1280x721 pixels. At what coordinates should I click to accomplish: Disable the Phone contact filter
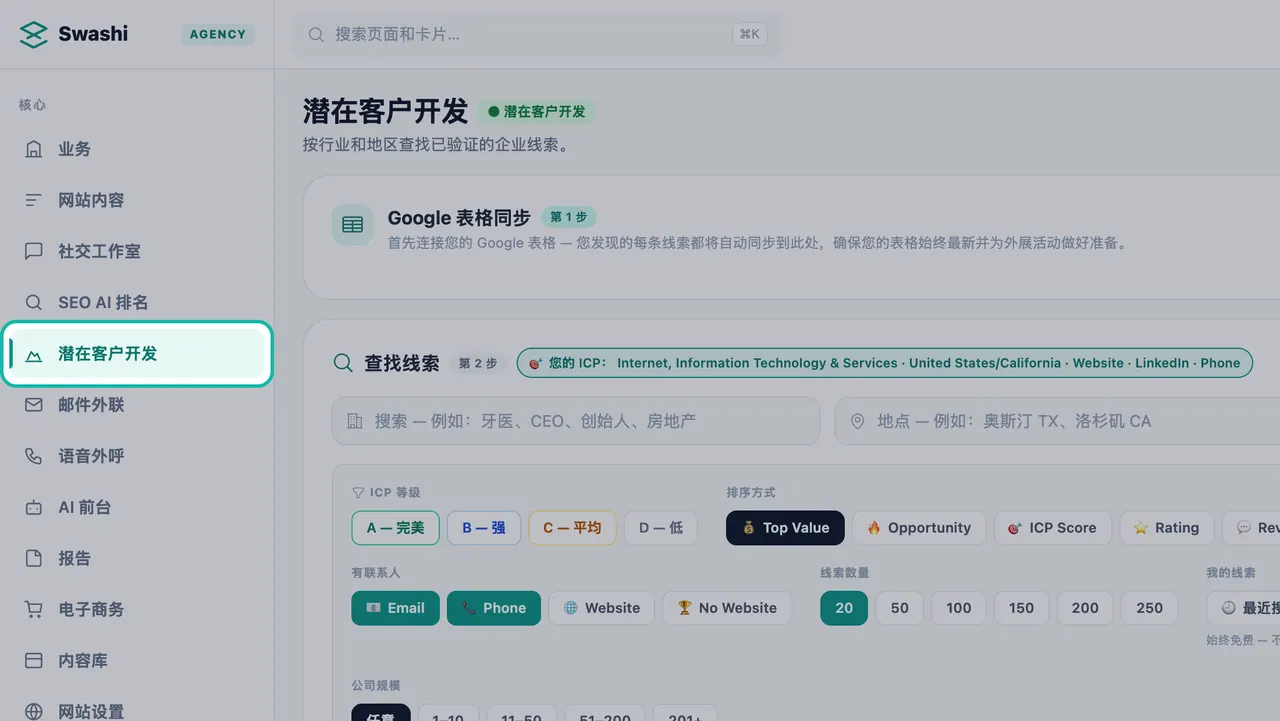494,608
